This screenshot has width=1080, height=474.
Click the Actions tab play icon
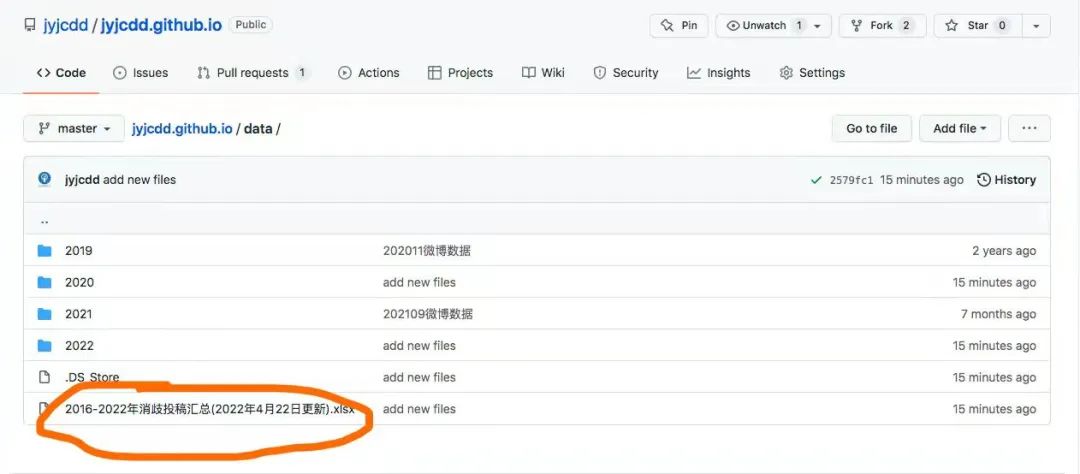(x=344, y=72)
